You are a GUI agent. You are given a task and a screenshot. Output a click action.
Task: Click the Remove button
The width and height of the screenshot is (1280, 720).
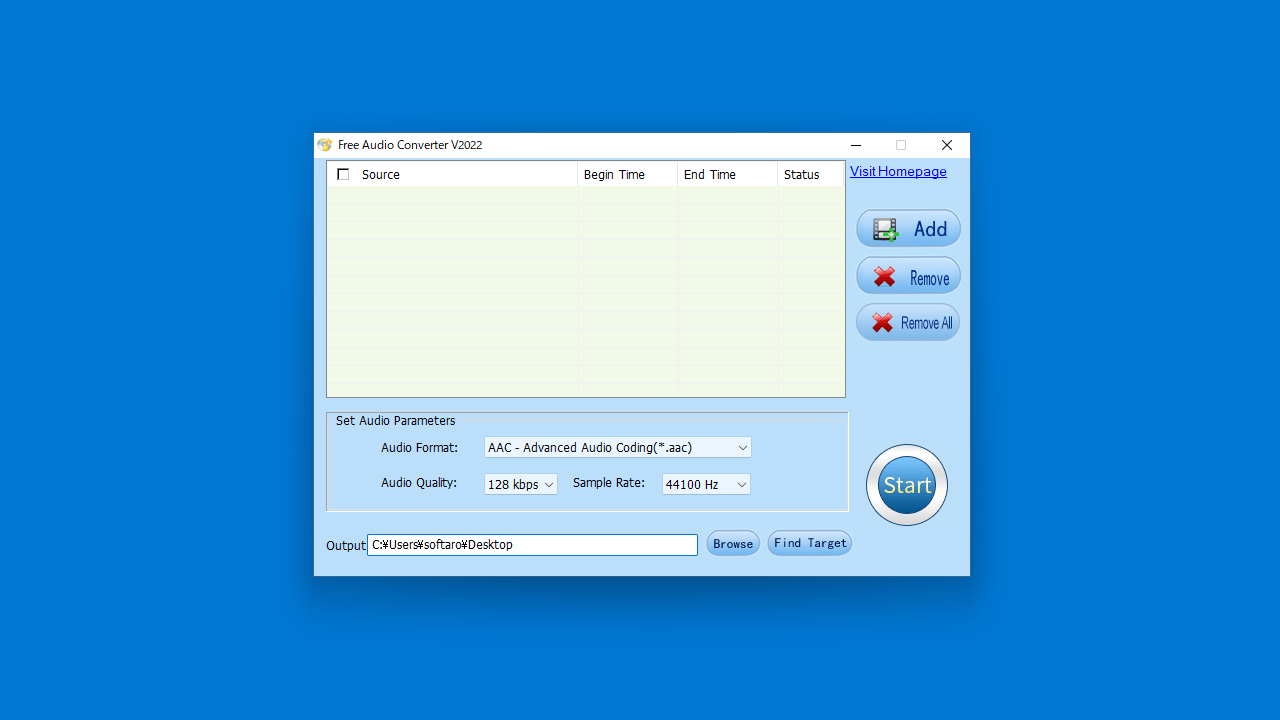click(x=908, y=276)
